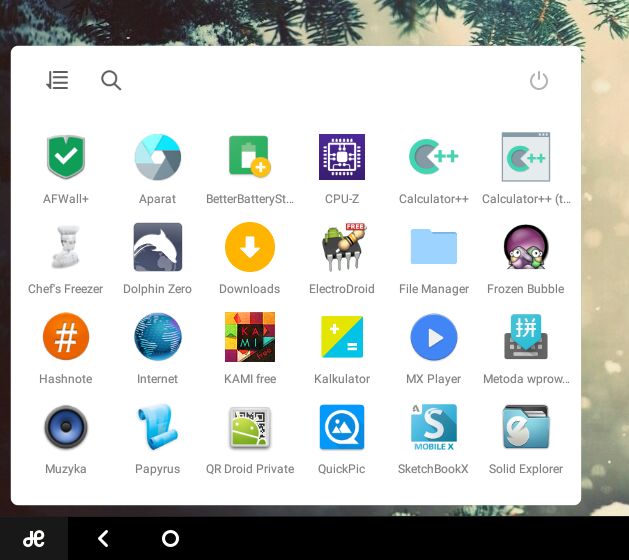Open BetterBatteryStats app icon
The width and height of the screenshot is (629, 560).
(x=250, y=157)
